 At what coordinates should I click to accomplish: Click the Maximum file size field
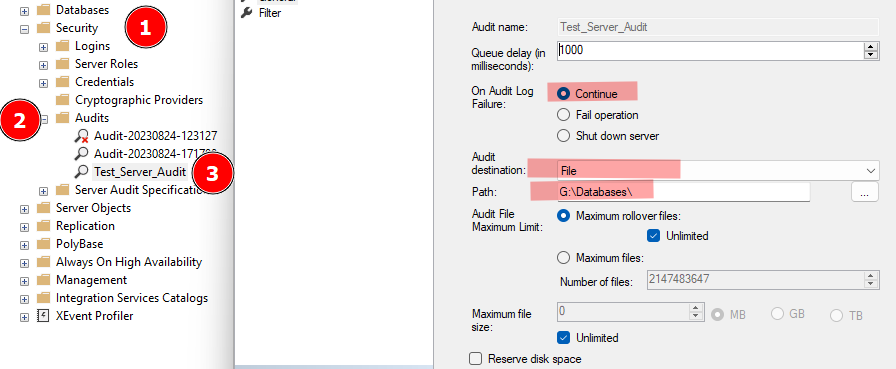623,311
